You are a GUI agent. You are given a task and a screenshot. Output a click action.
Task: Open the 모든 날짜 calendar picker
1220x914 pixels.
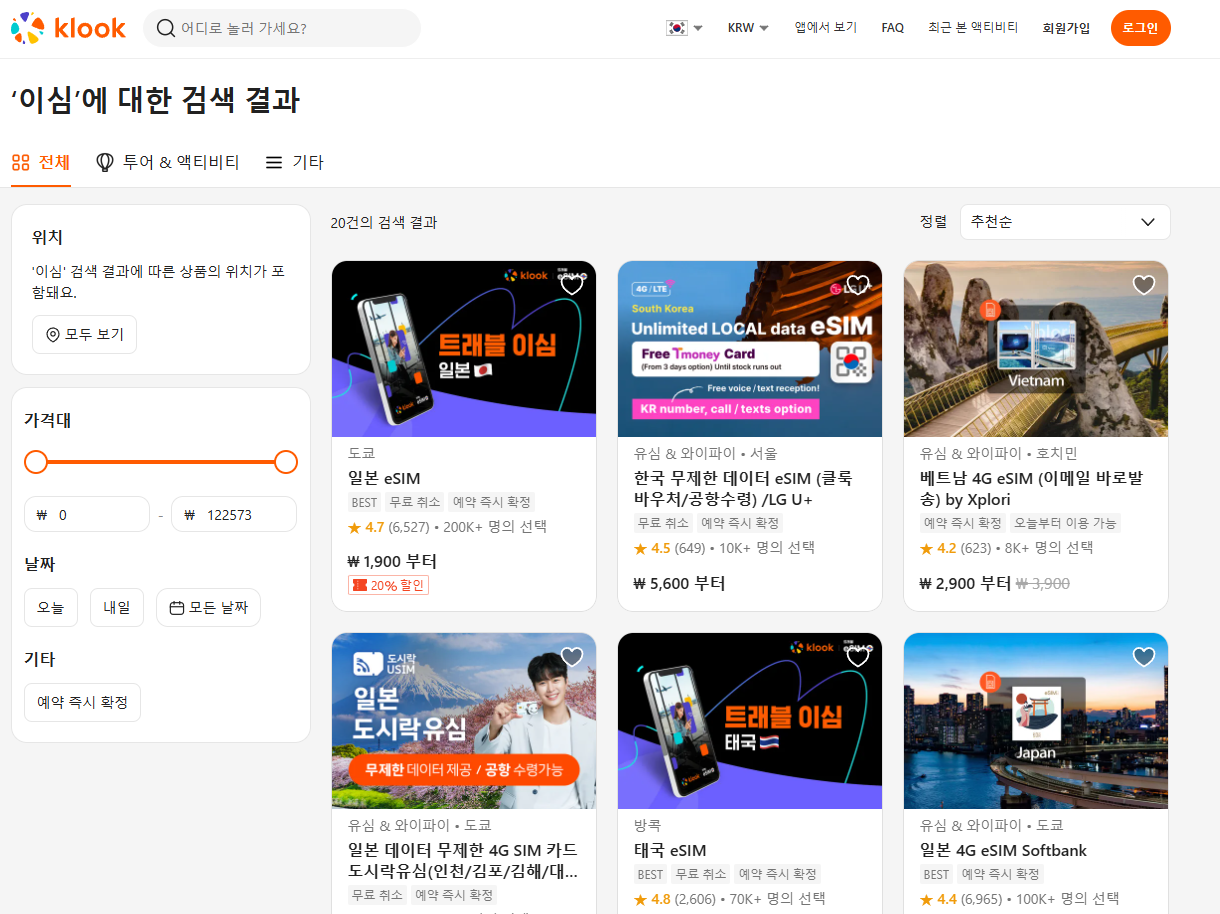208,607
